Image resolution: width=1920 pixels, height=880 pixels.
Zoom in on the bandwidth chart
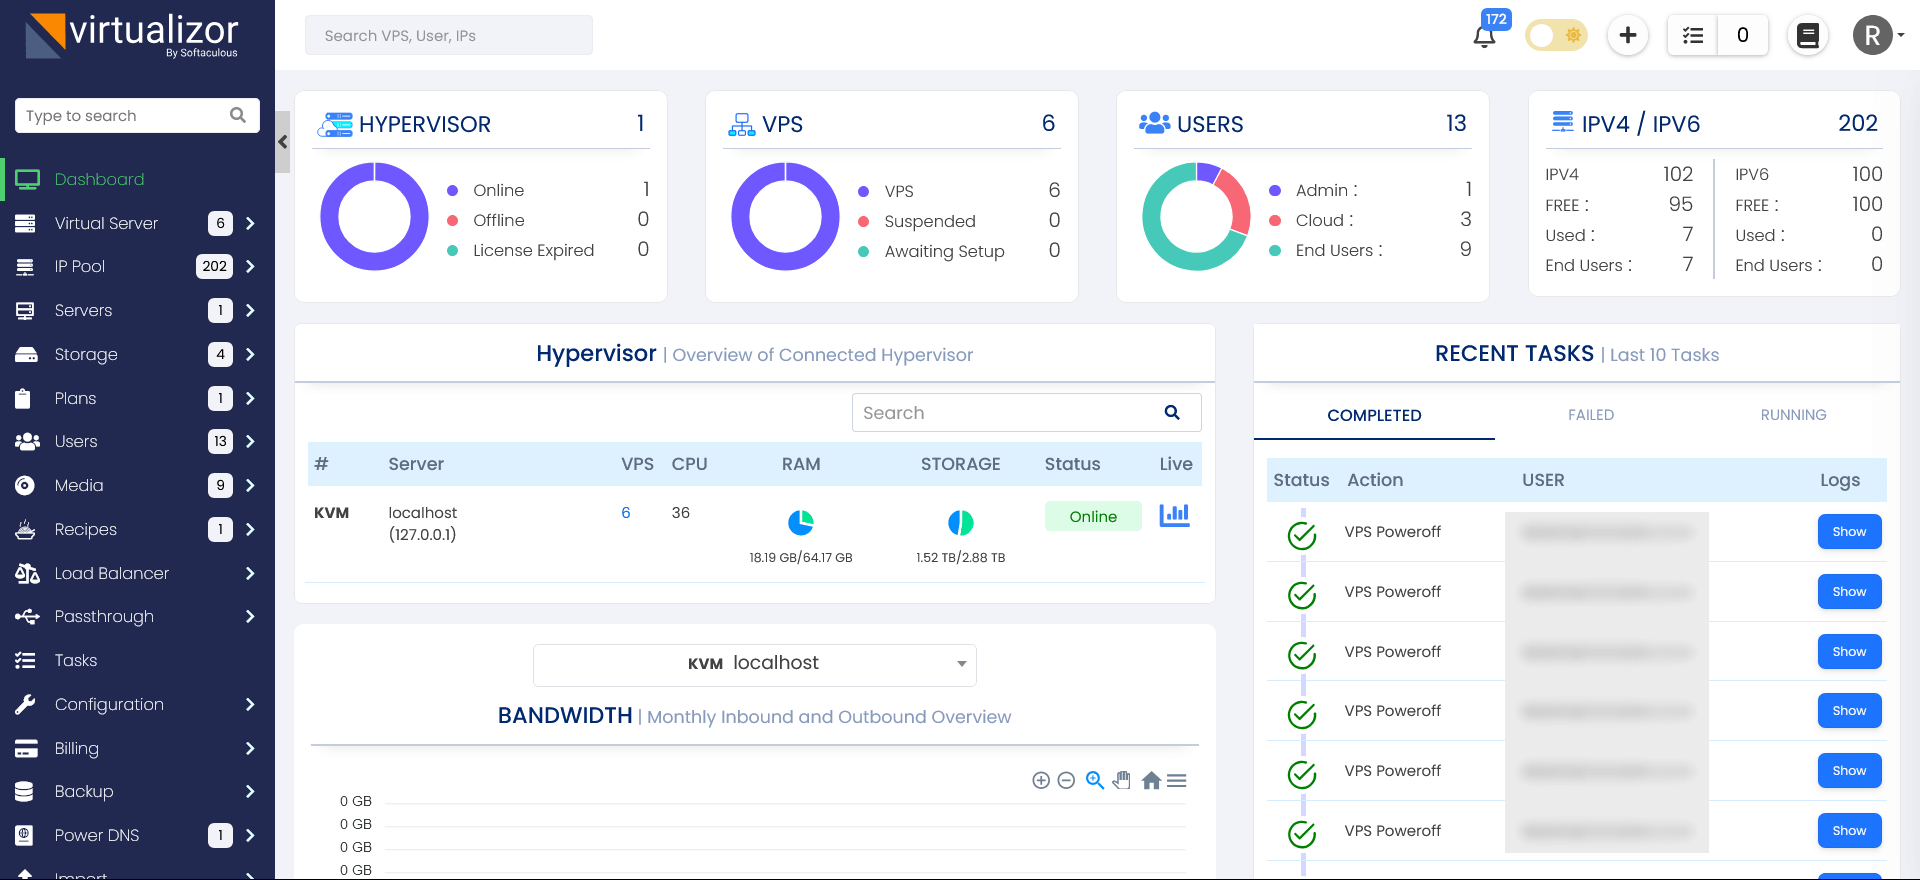1041,781
